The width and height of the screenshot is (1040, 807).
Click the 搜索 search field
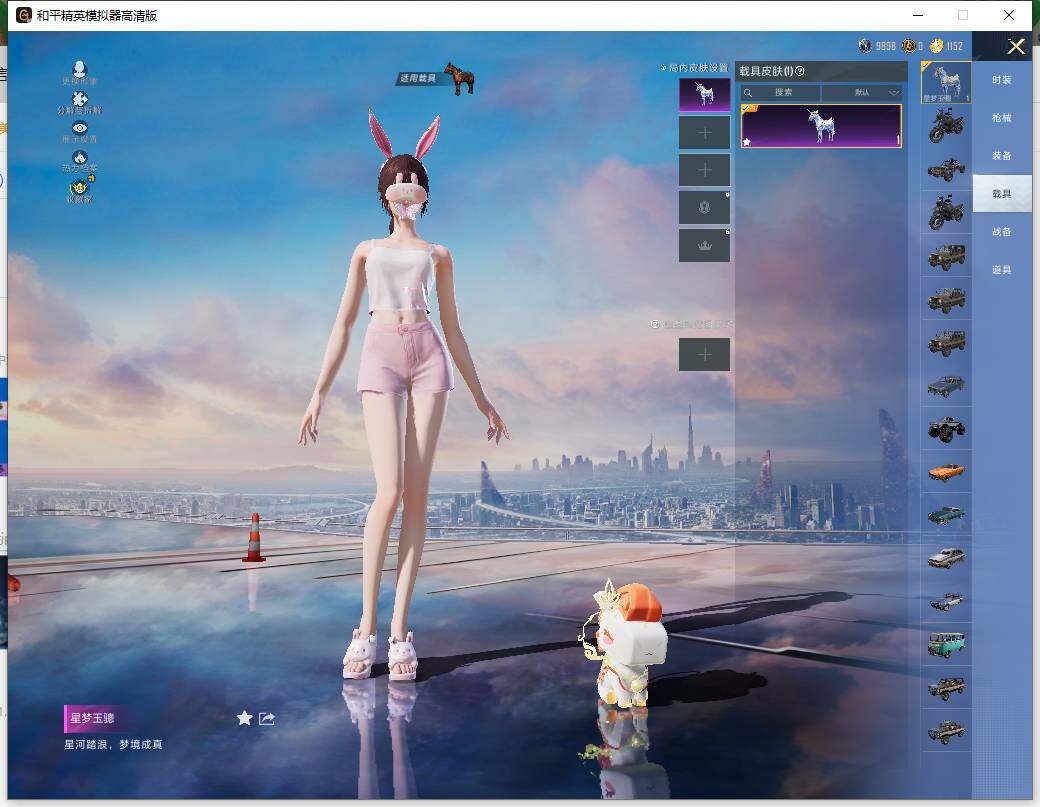coord(782,92)
